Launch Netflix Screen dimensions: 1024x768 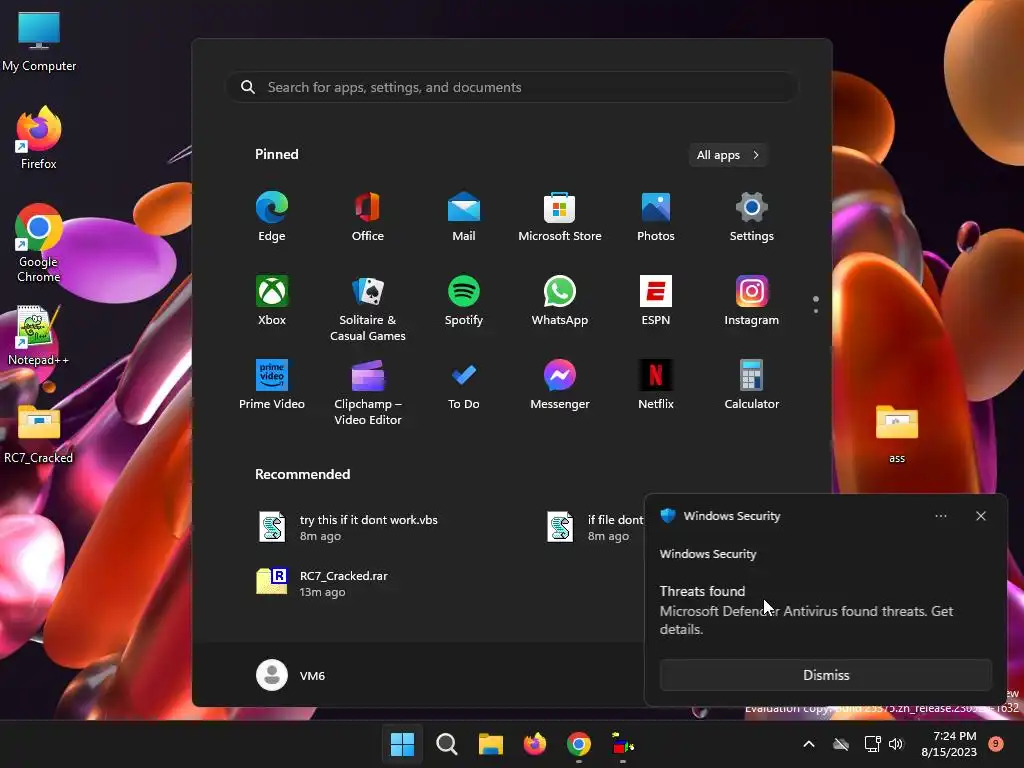click(656, 385)
